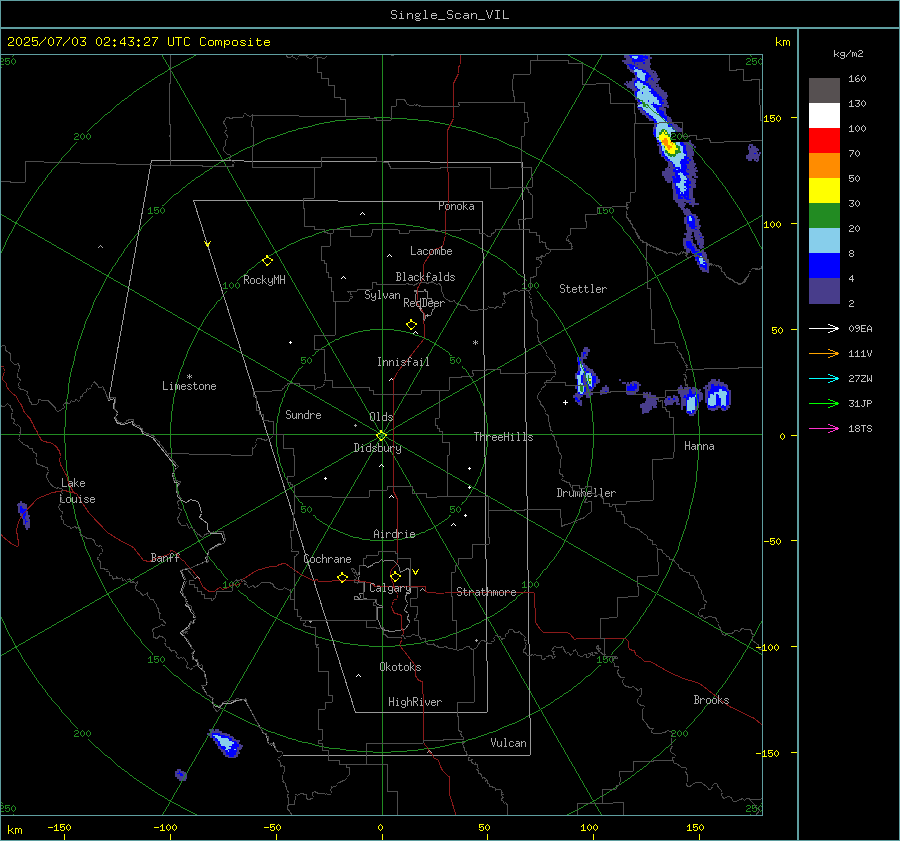Image resolution: width=900 pixels, height=841 pixels.
Task: Click the HighRiver label
Action: point(415,702)
